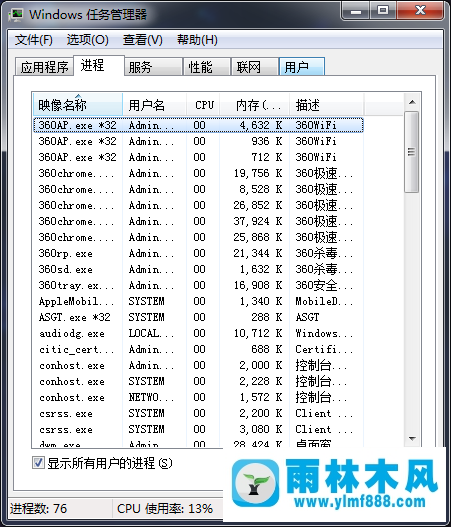This screenshot has height=527, width=451.
Task: Select the ASGT.exe *32 process row
Action: 198,317
